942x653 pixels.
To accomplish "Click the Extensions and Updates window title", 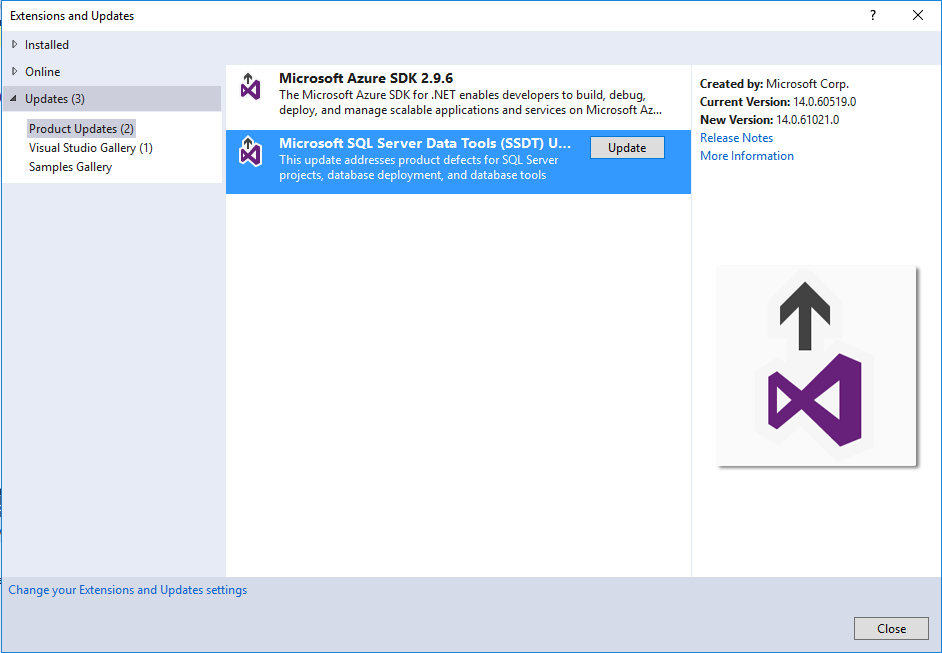I will click(x=72, y=16).
